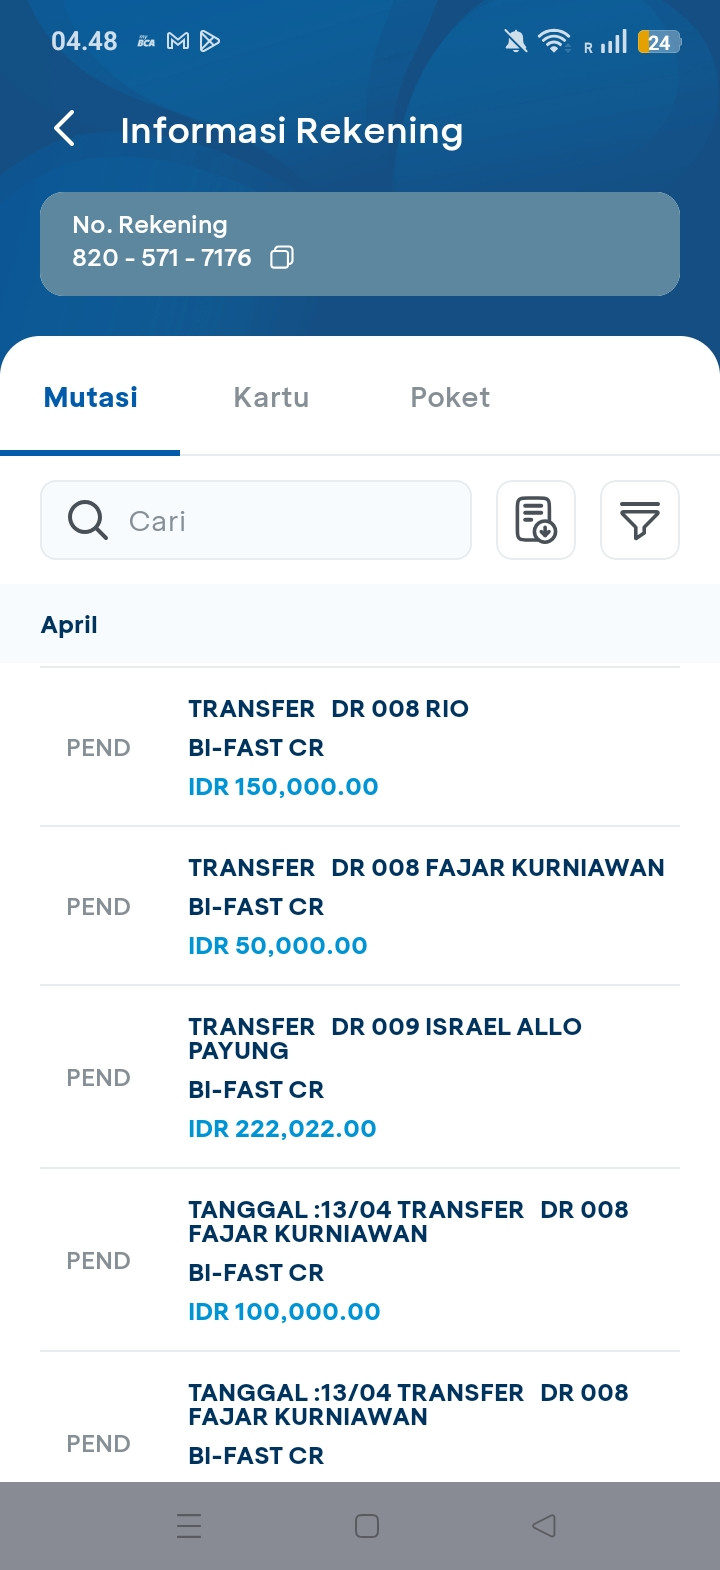Image resolution: width=720 pixels, height=1570 pixels.
Task: Switch to the Kartu tab
Action: (271, 398)
